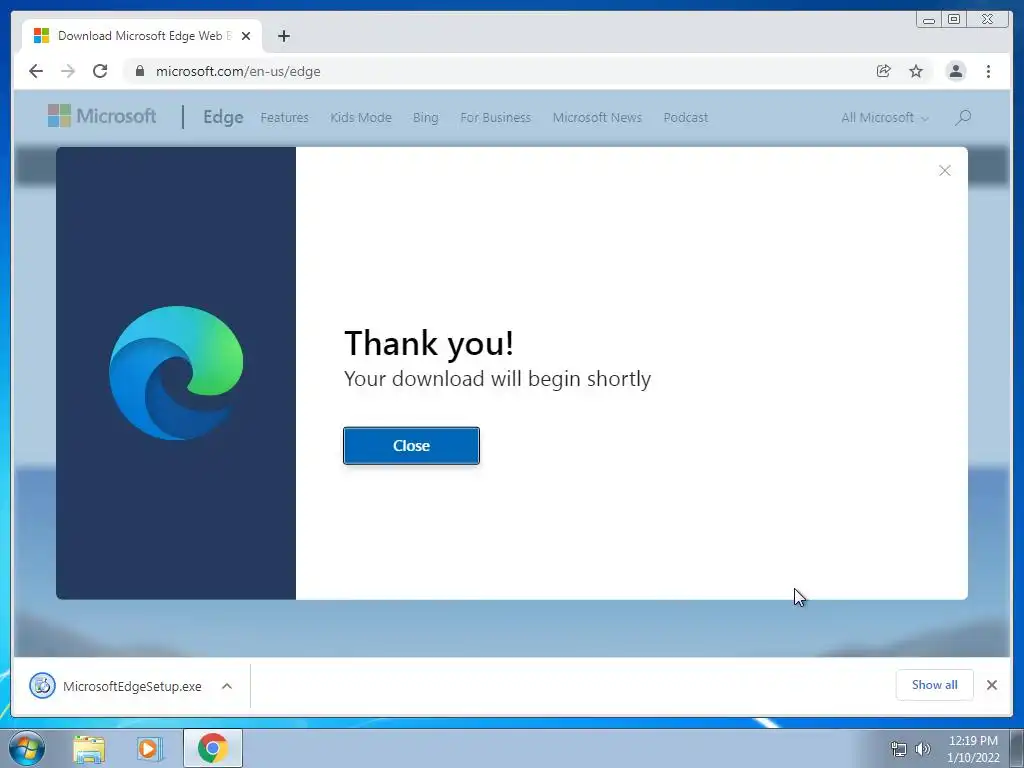Dismiss the dialog with the X icon
The image size is (1024, 768).
click(x=944, y=170)
